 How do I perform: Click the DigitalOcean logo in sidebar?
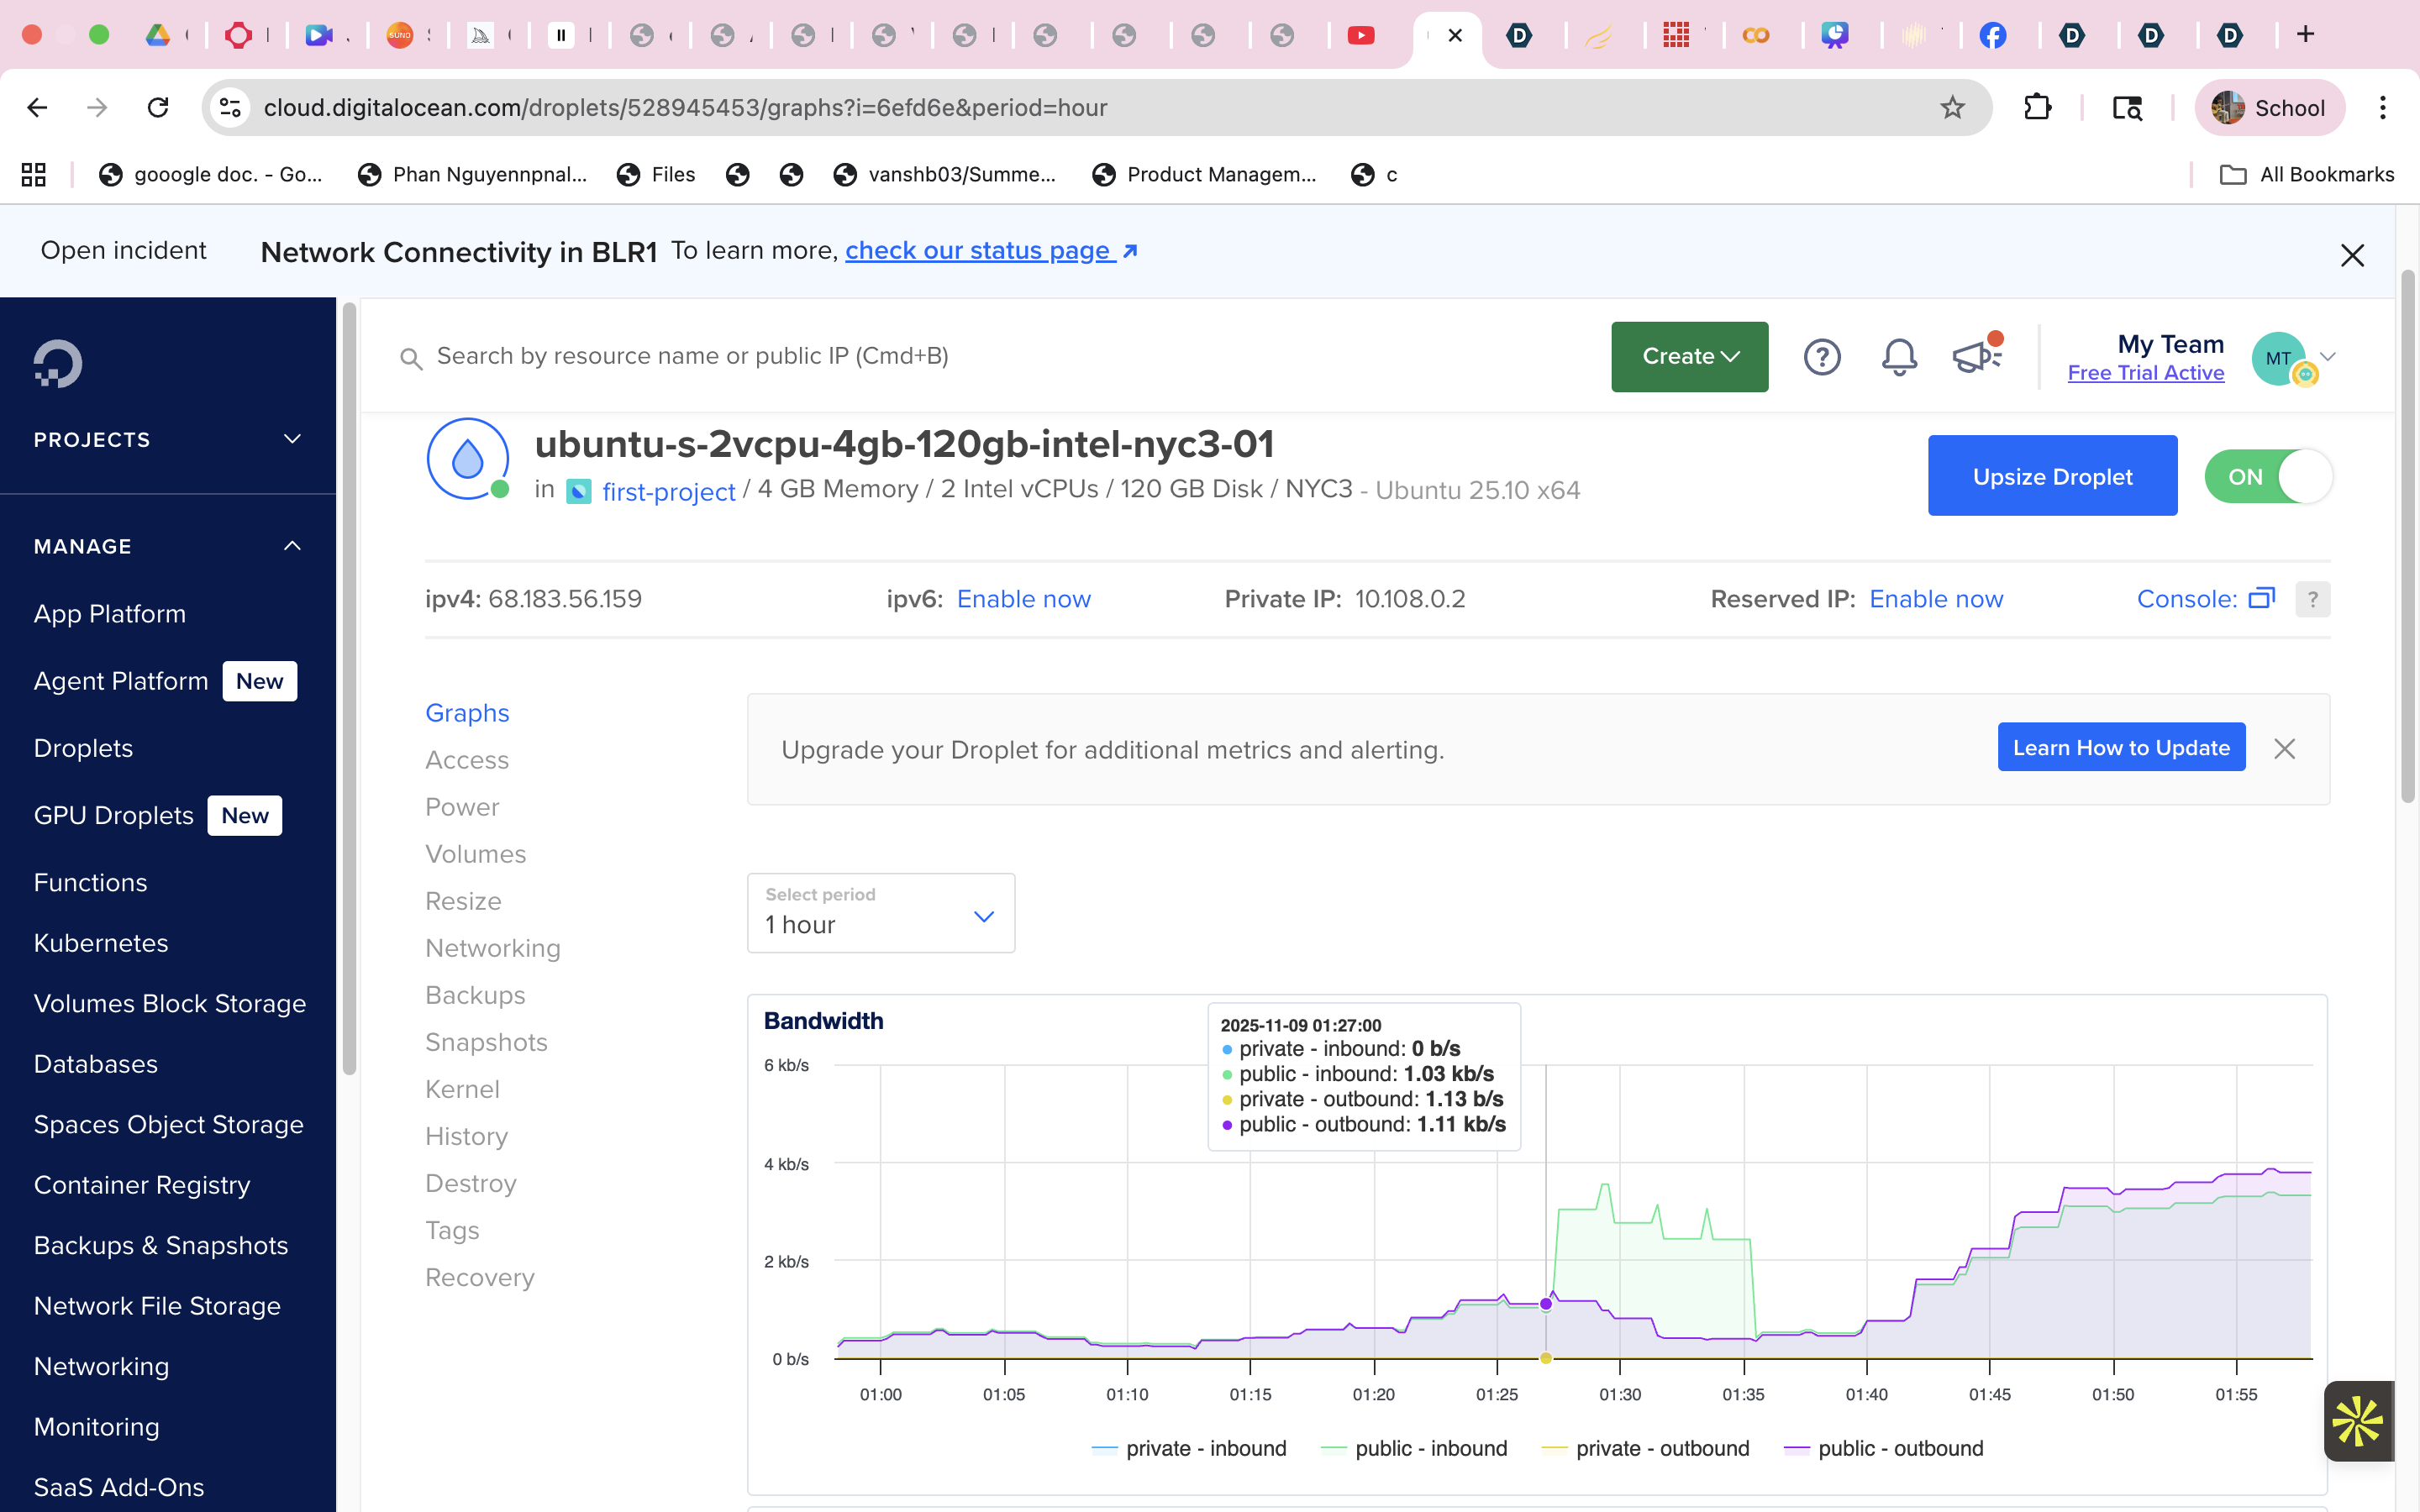coord(58,363)
